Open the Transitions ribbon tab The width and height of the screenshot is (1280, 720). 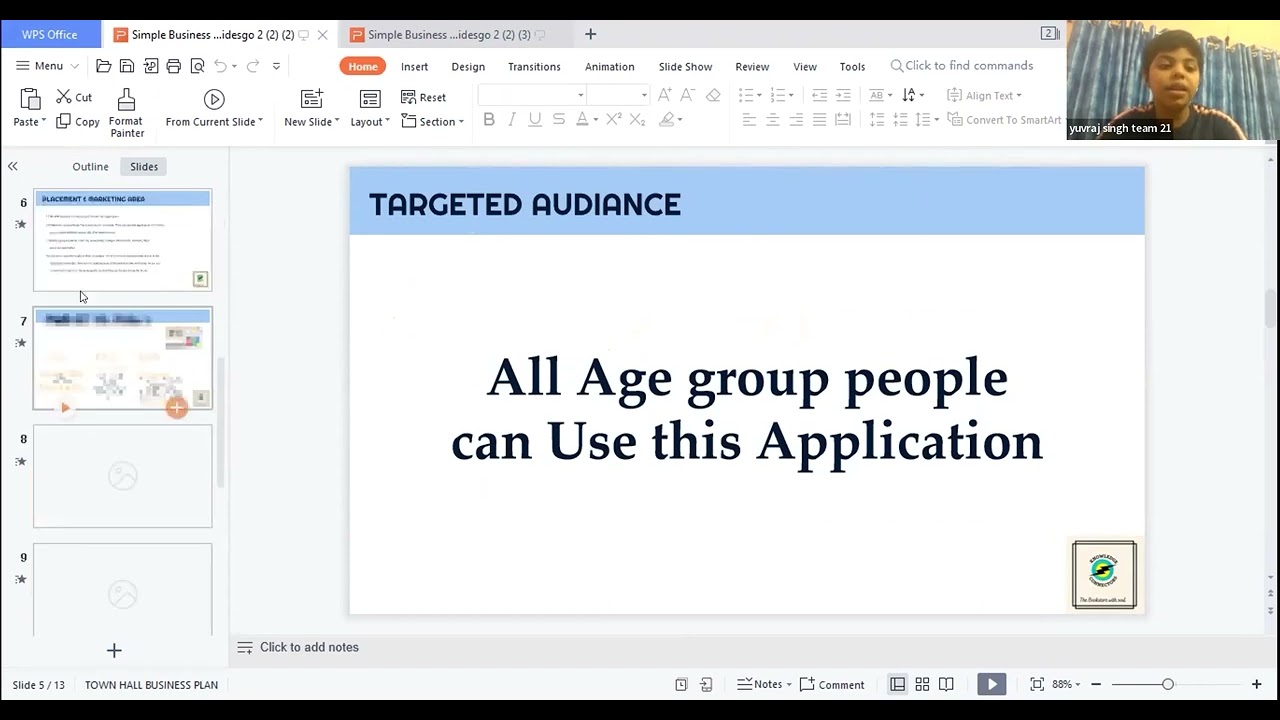click(534, 66)
